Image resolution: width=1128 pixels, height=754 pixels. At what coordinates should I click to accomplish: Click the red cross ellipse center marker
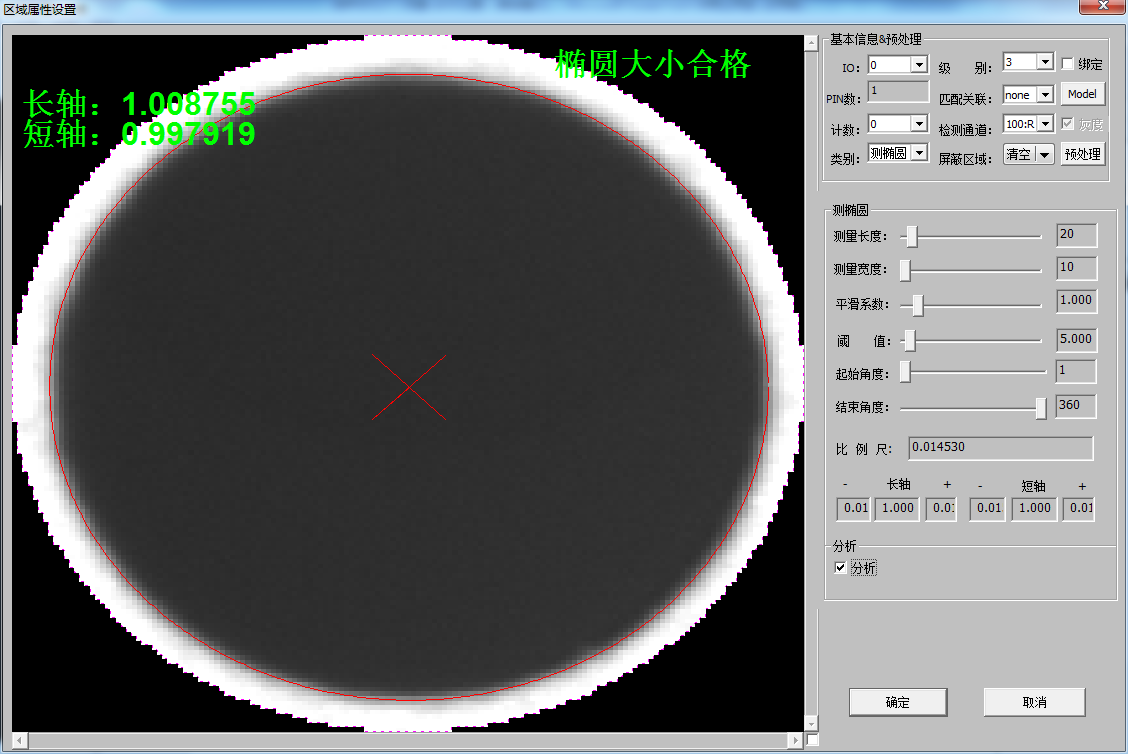point(409,387)
